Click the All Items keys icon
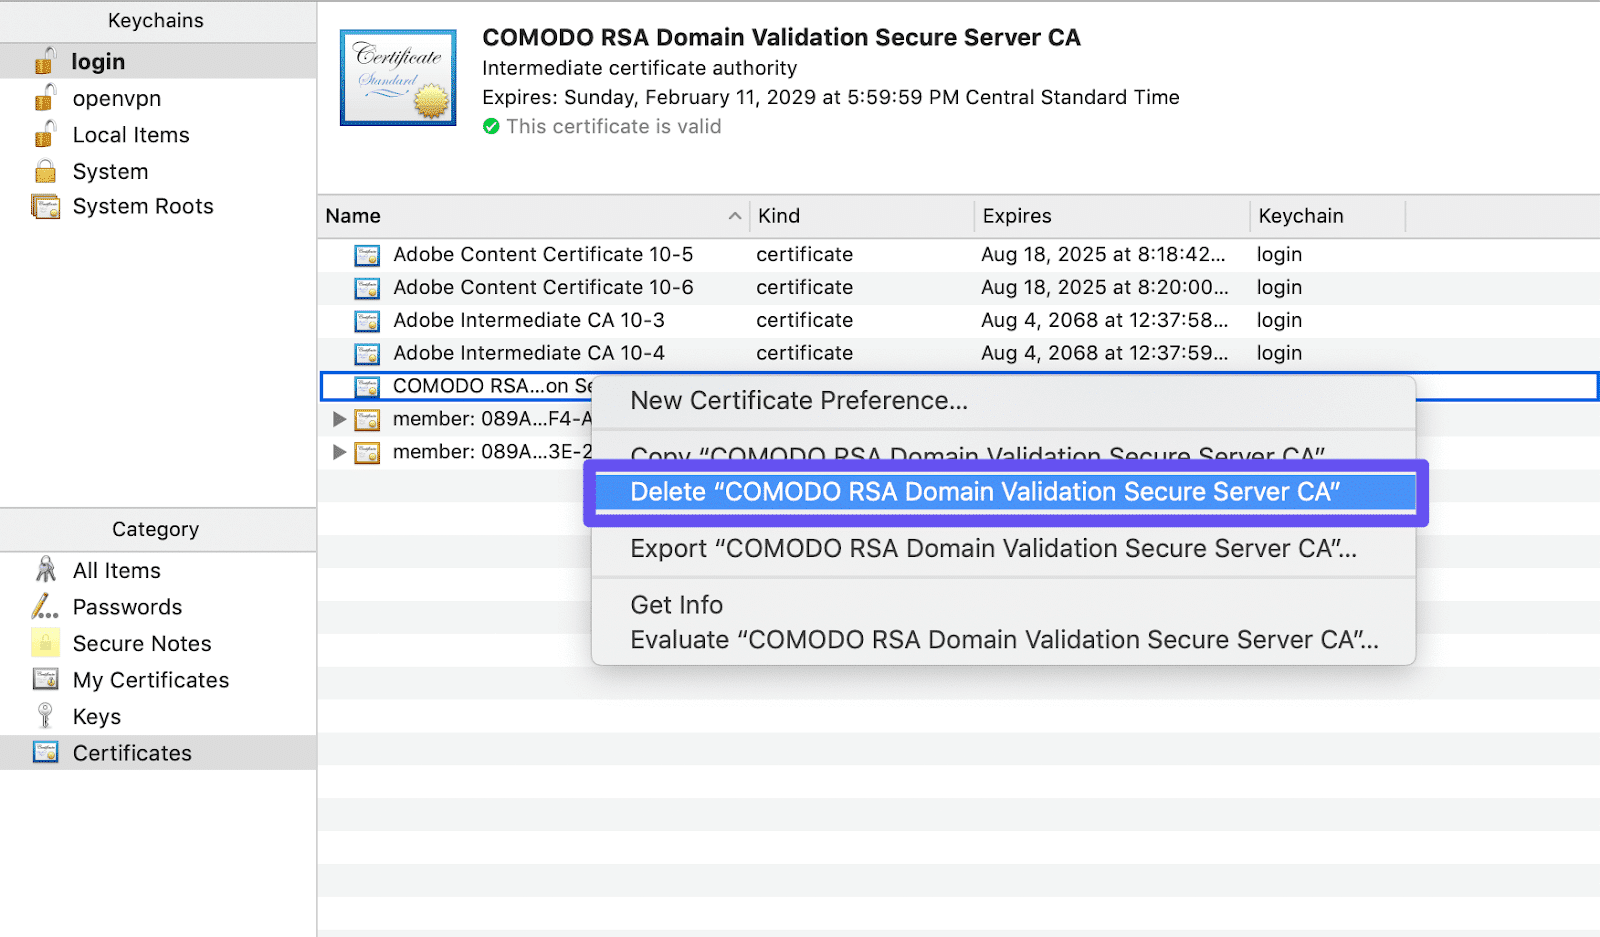The height and width of the screenshot is (937, 1600). pos(45,570)
